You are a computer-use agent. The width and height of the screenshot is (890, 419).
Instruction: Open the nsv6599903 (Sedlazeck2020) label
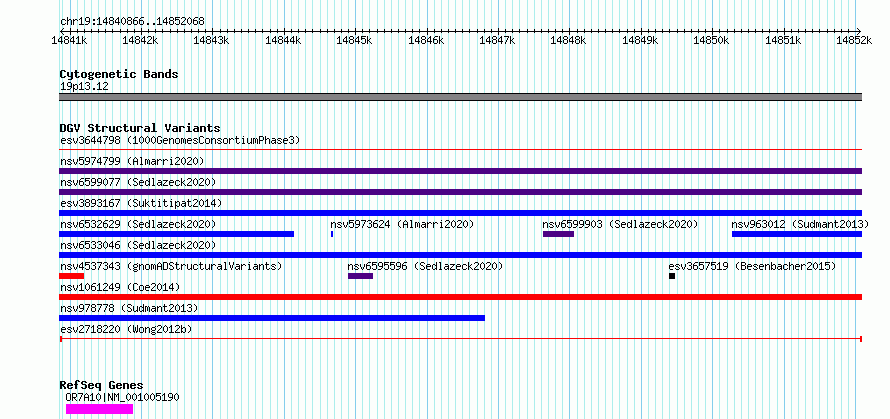pyautogui.click(x=620, y=224)
